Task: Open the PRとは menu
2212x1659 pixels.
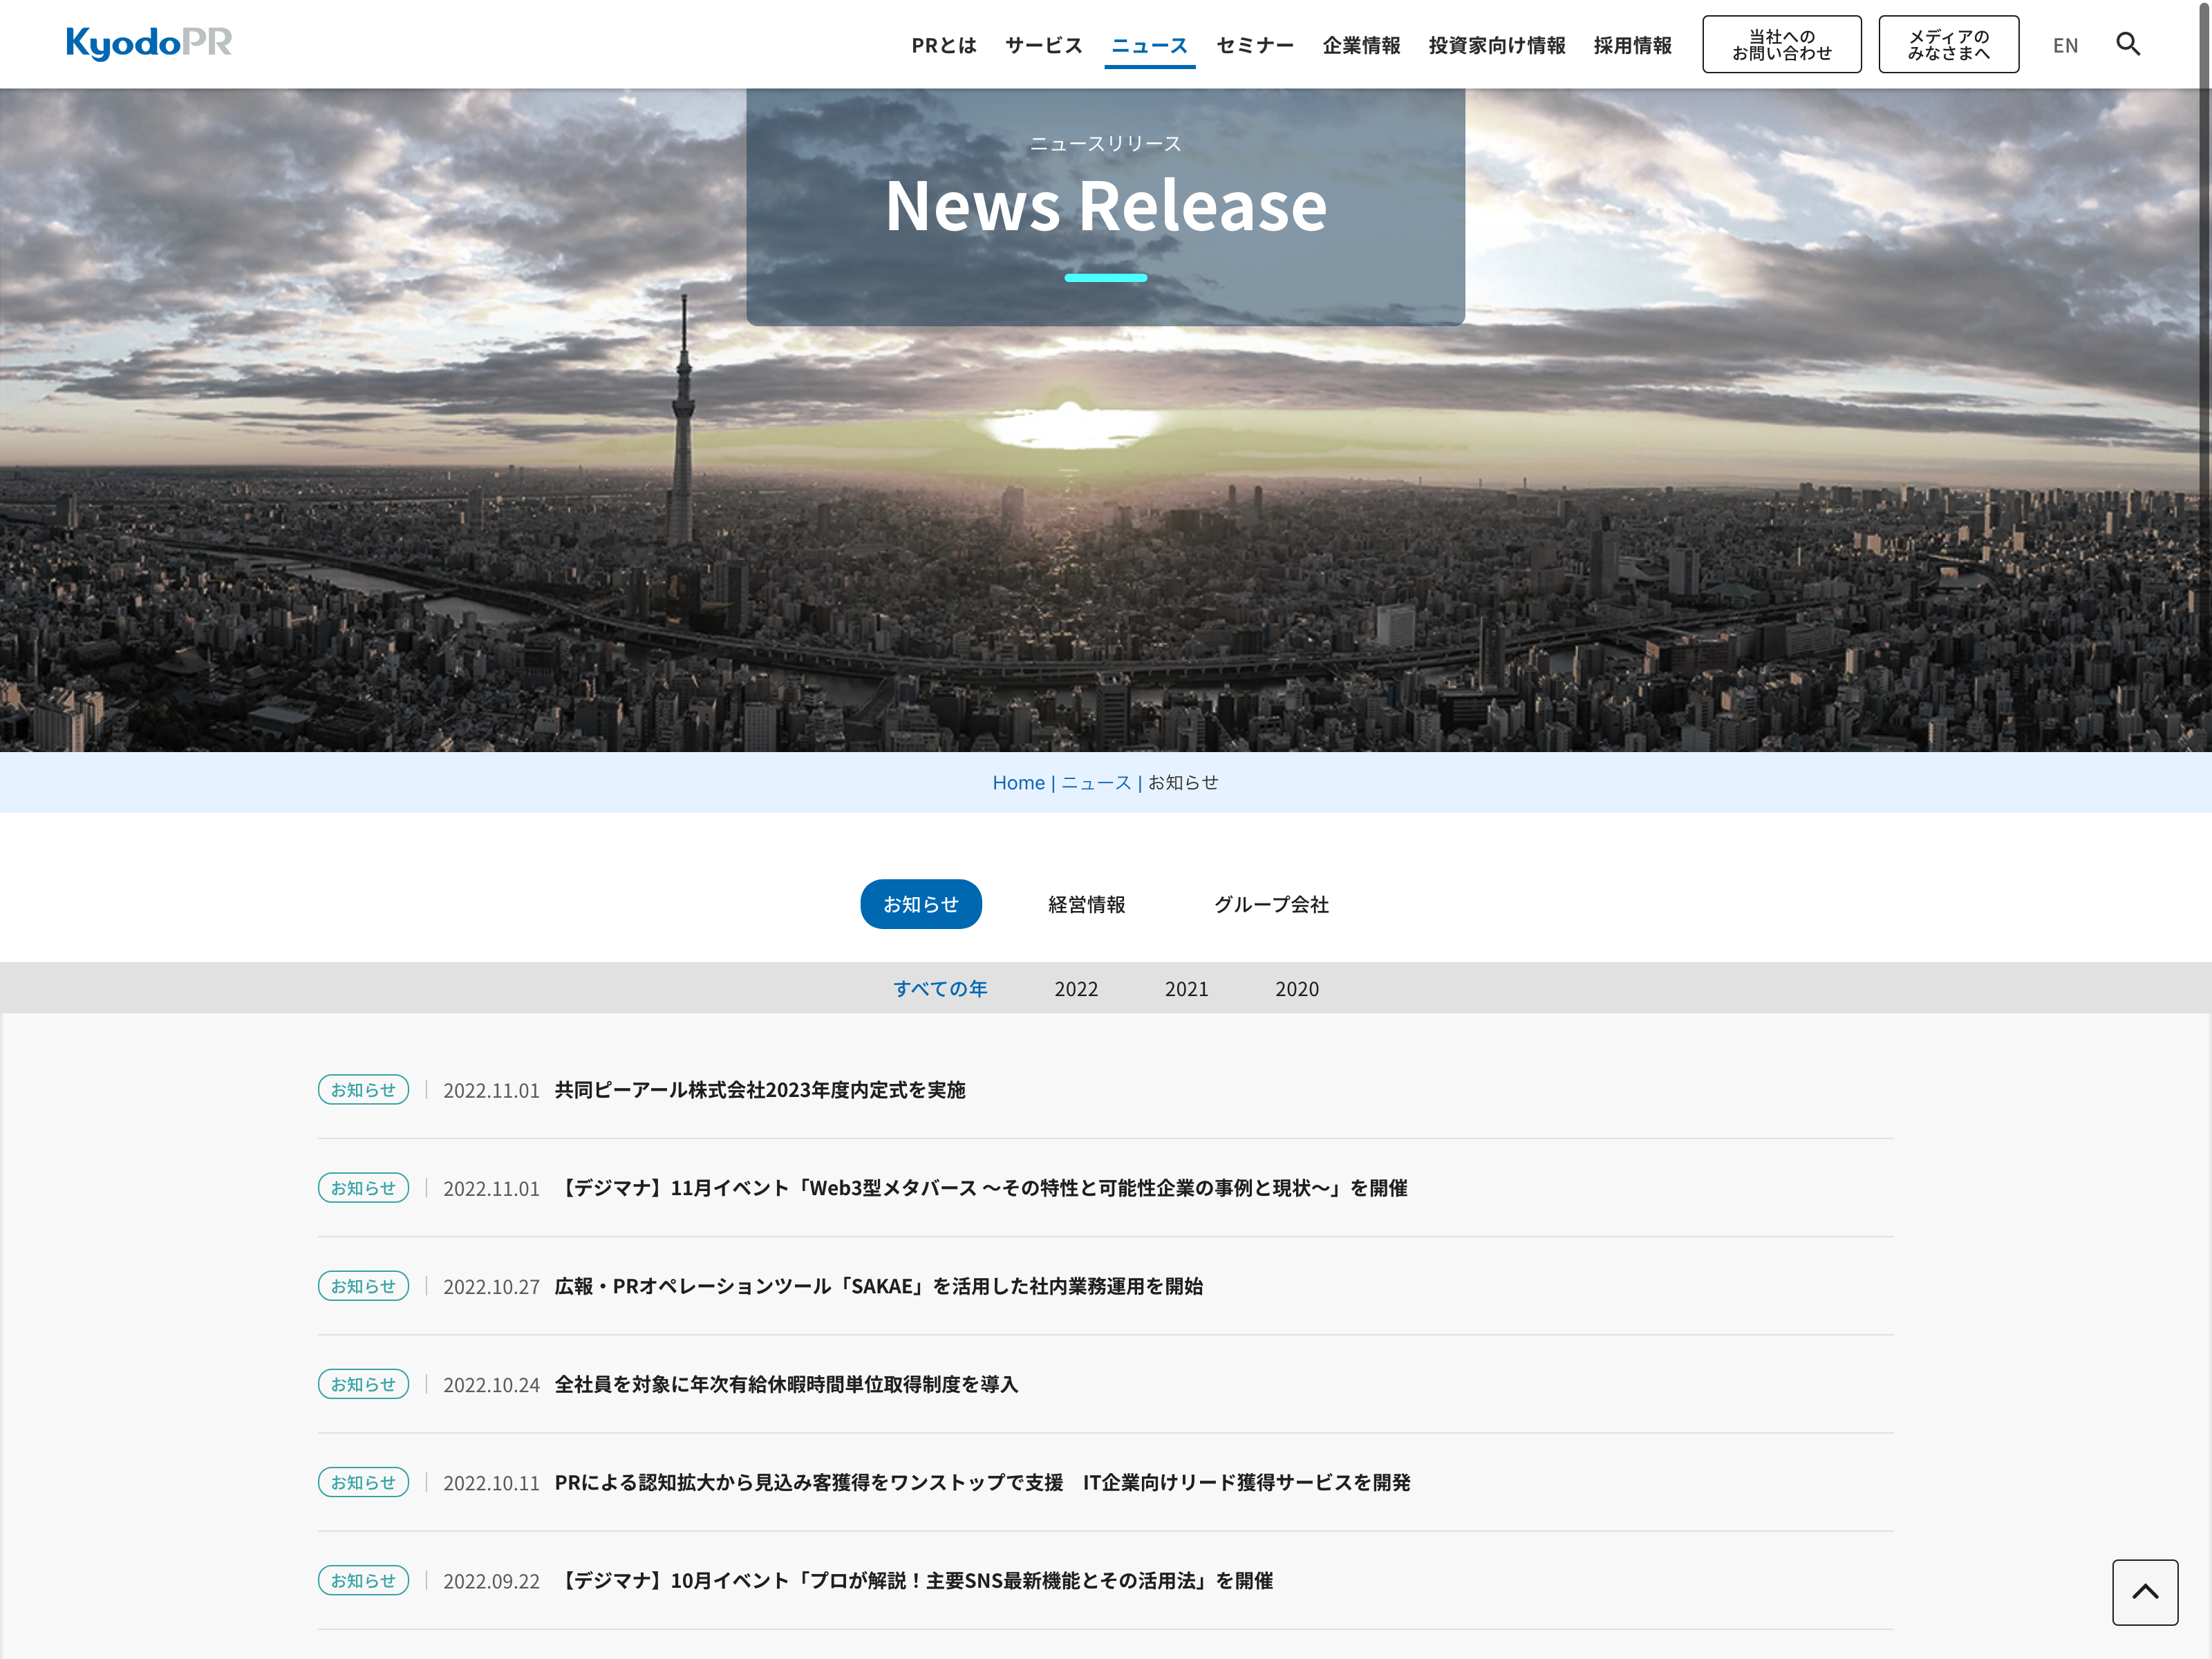Action: coord(943,45)
